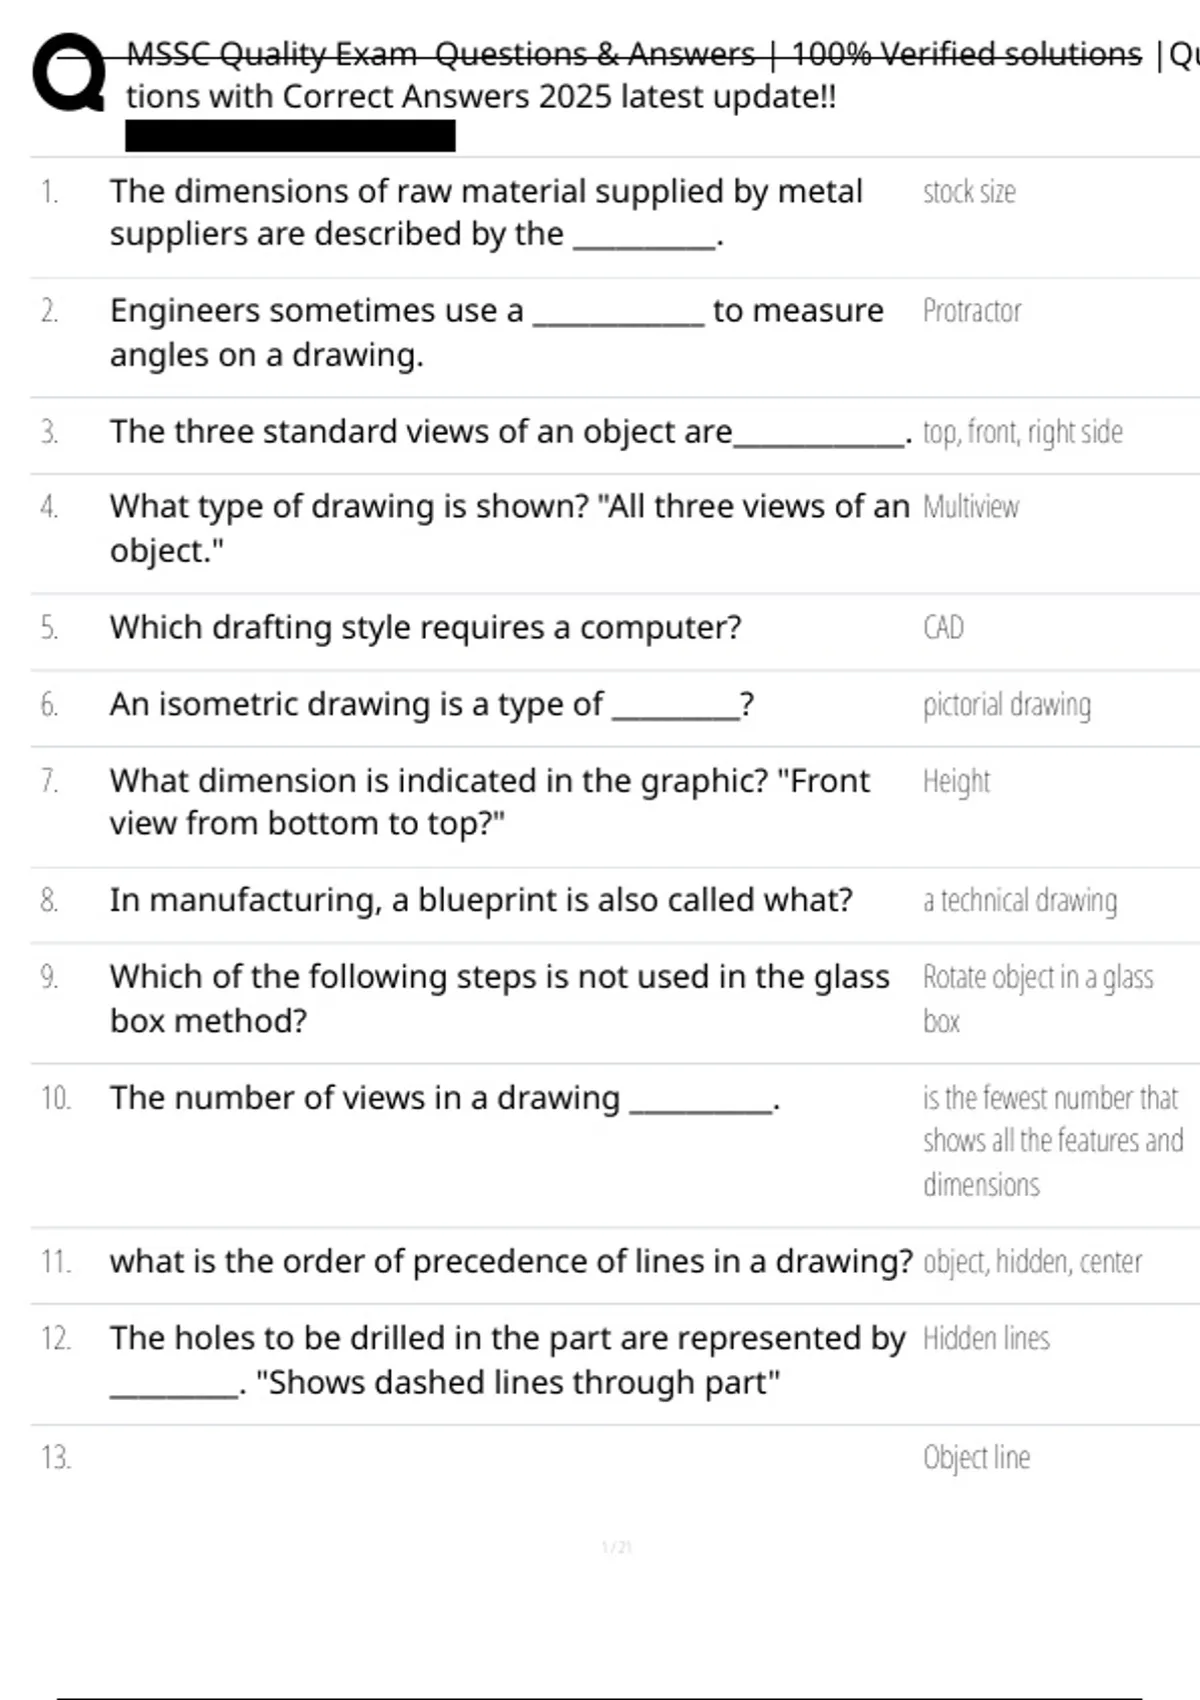Select the 'a technical drawing' answer
This screenshot has height=1700, width=1200.
(1019, 900)
